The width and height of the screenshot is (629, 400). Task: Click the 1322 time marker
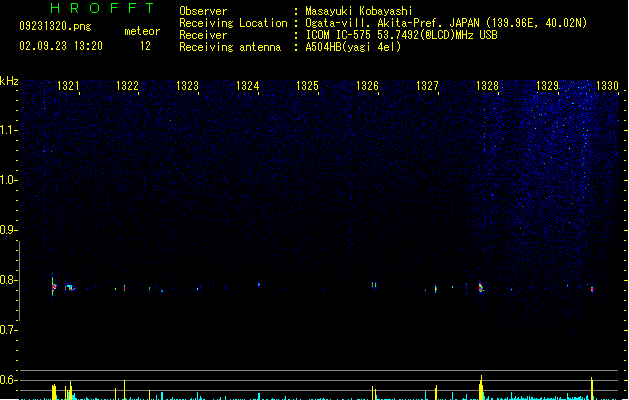(127, 86)
